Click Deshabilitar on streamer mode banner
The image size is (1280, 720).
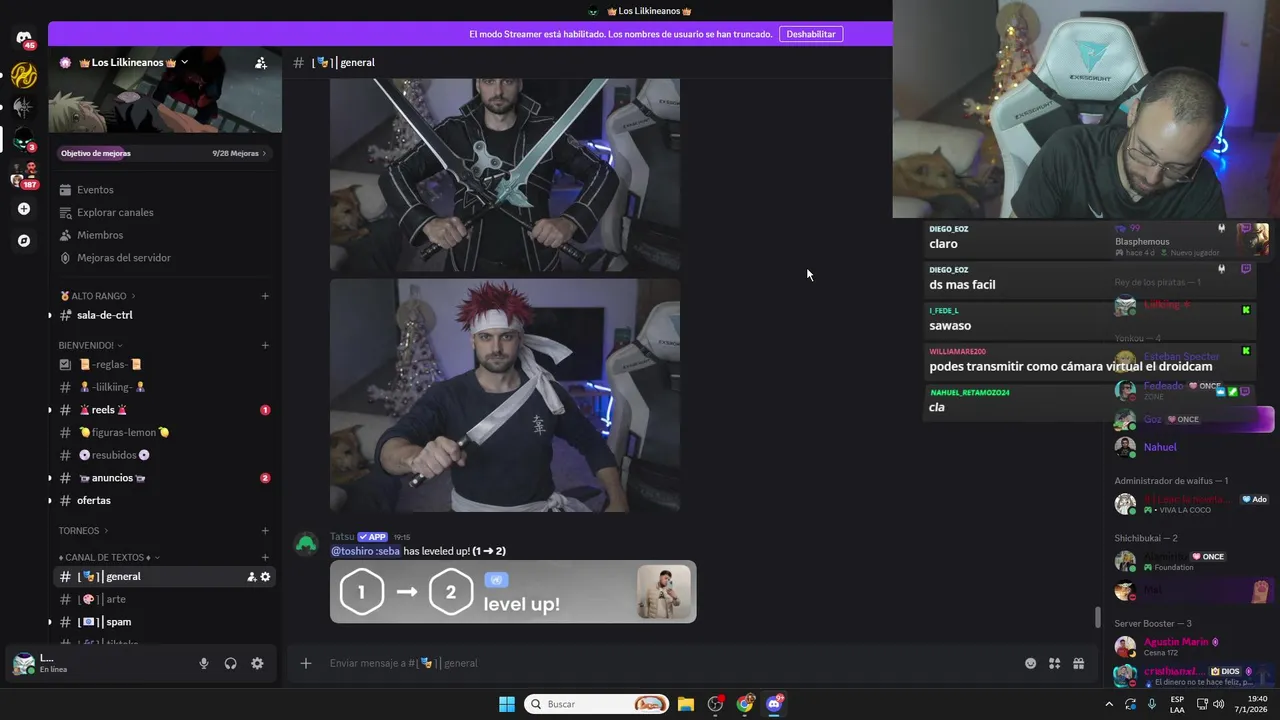pyautogui.click(x=811, y=34)
